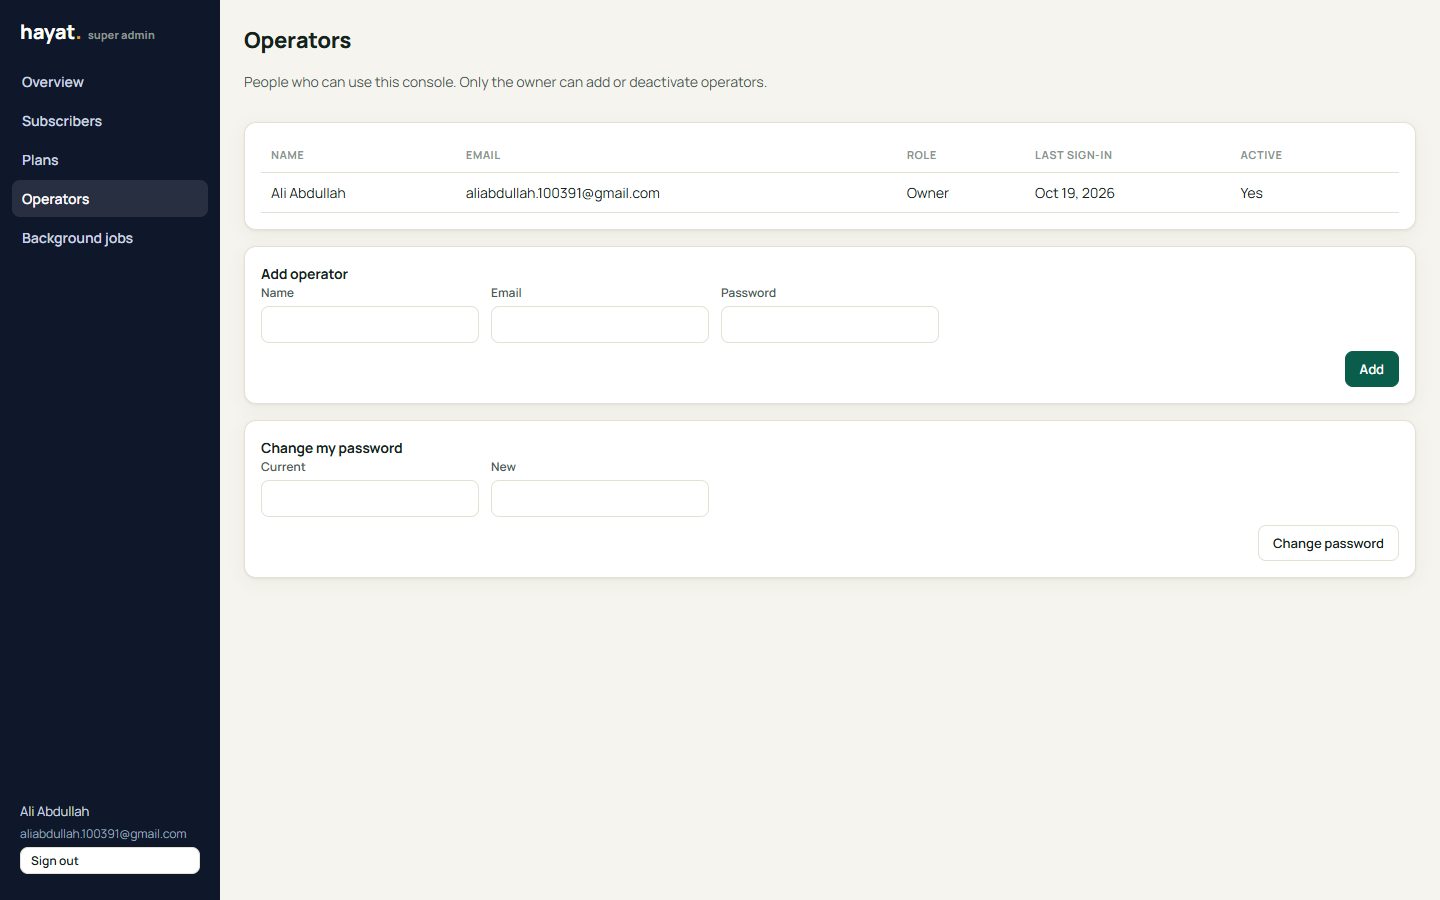Click the Add operator section title
The image size is (1440, 900).
tap(304, 274)
